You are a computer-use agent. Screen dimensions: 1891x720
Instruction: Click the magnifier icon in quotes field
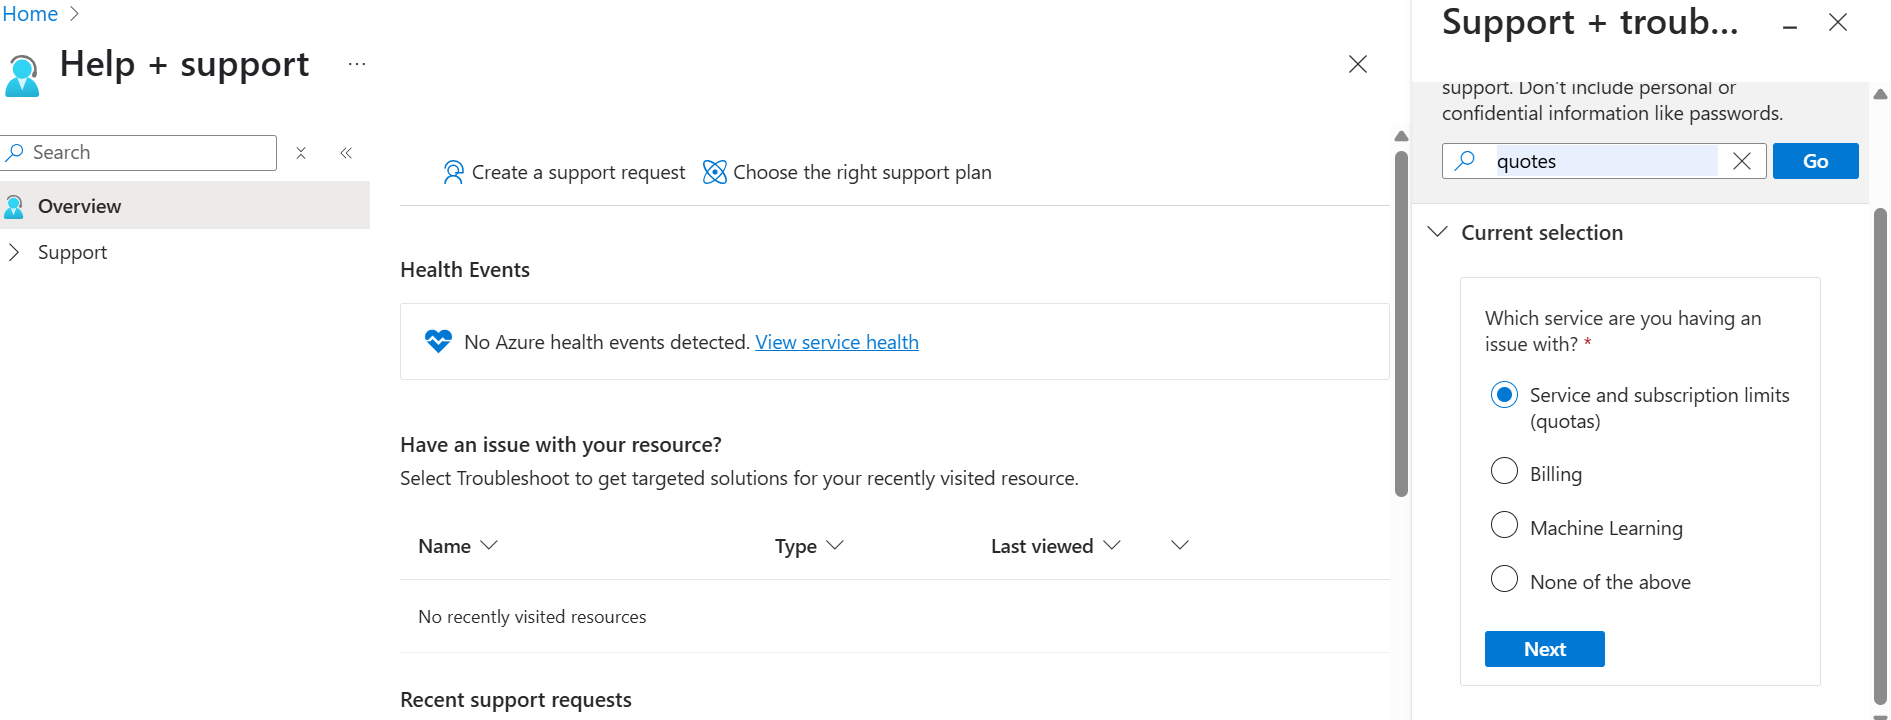click(1466, 160)
